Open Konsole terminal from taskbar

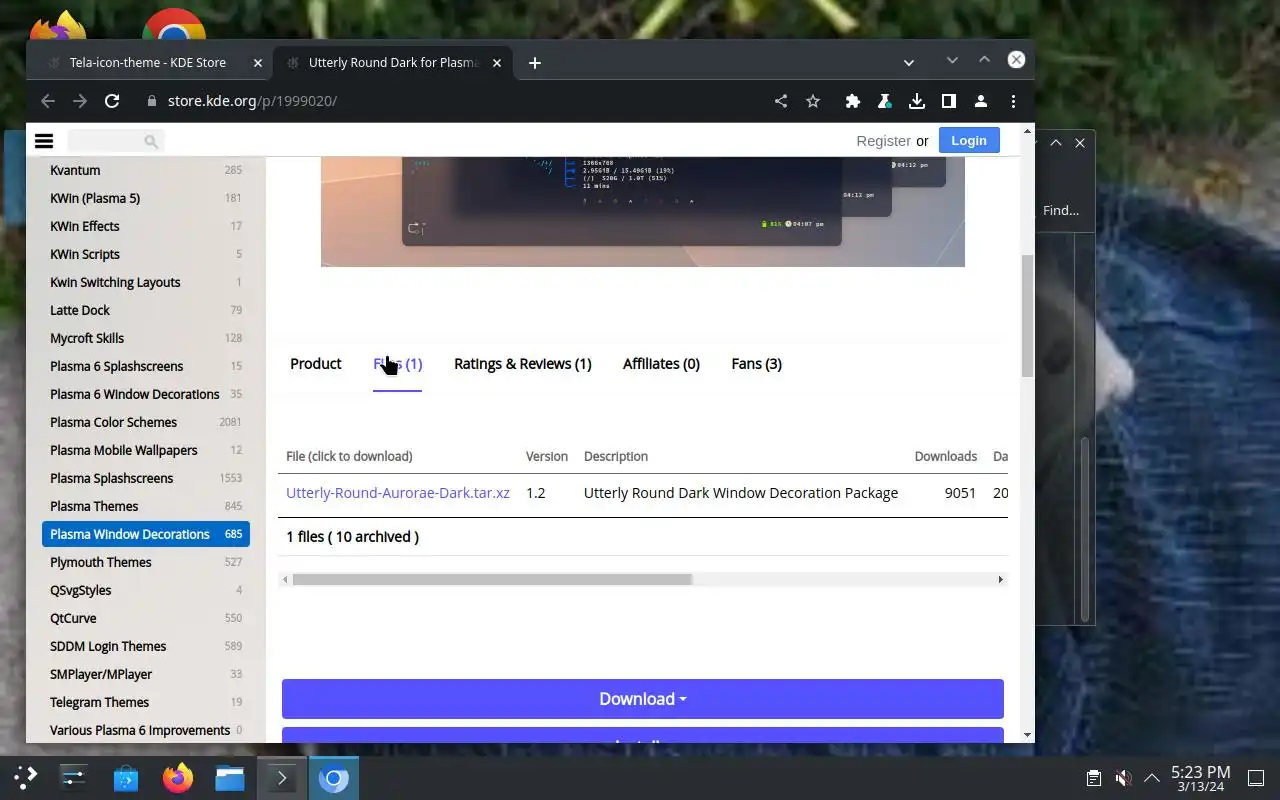(x=282, y=777)
